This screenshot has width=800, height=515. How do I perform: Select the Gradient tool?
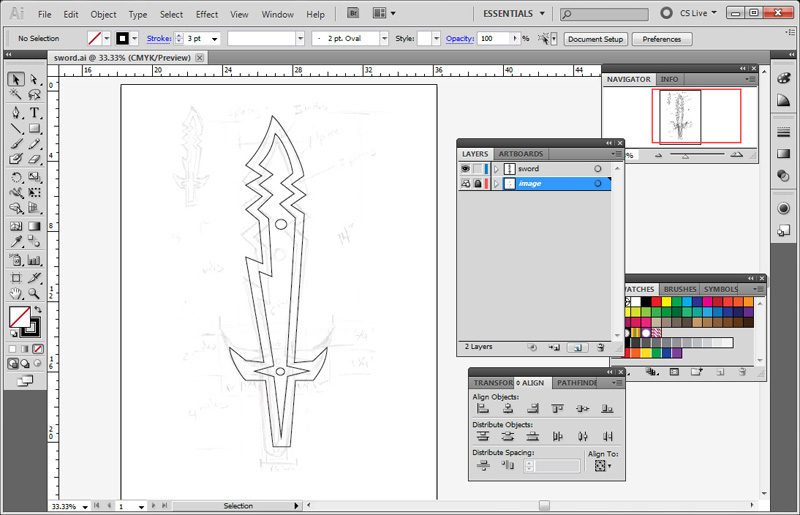tap(34, 226)
